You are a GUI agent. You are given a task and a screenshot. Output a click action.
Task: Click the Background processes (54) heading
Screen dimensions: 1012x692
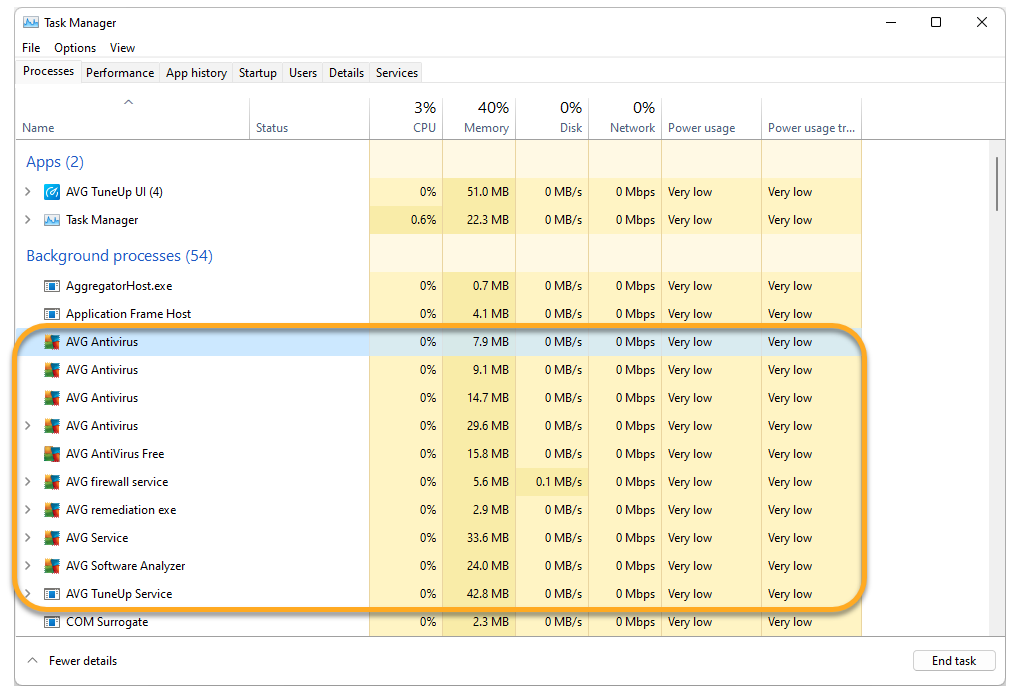pyautogui.click(x=119, y=256)
